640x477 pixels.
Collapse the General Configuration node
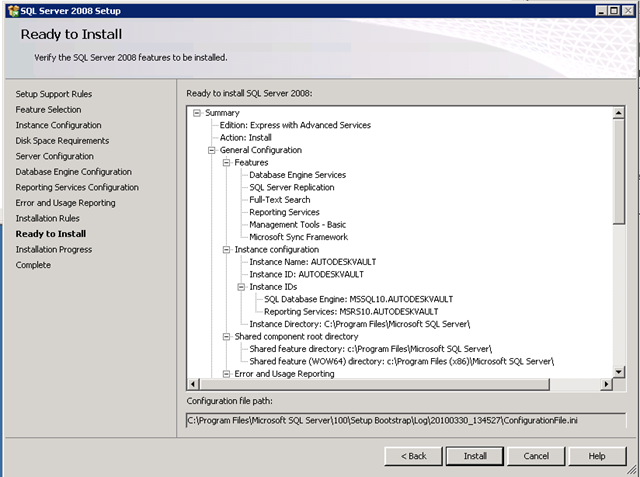211,150
